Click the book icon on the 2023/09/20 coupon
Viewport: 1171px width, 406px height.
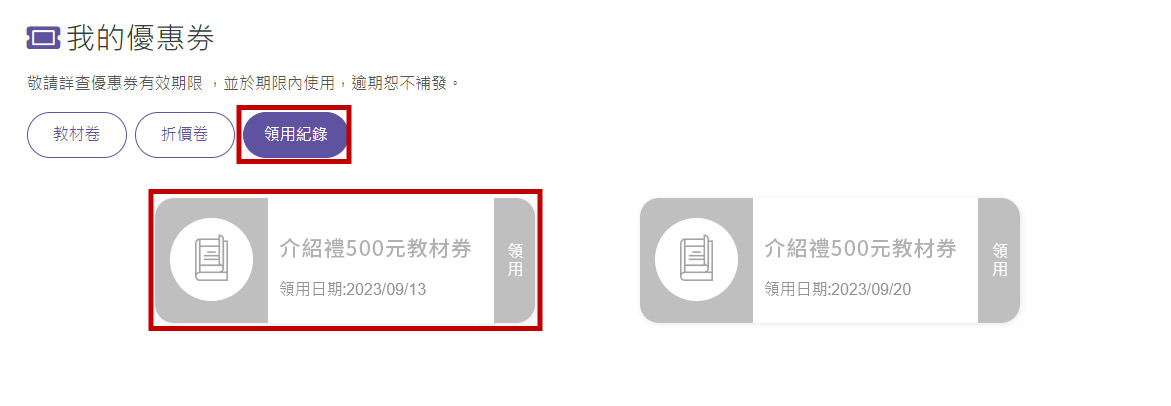pyautogui.click(x=696, y=259)
